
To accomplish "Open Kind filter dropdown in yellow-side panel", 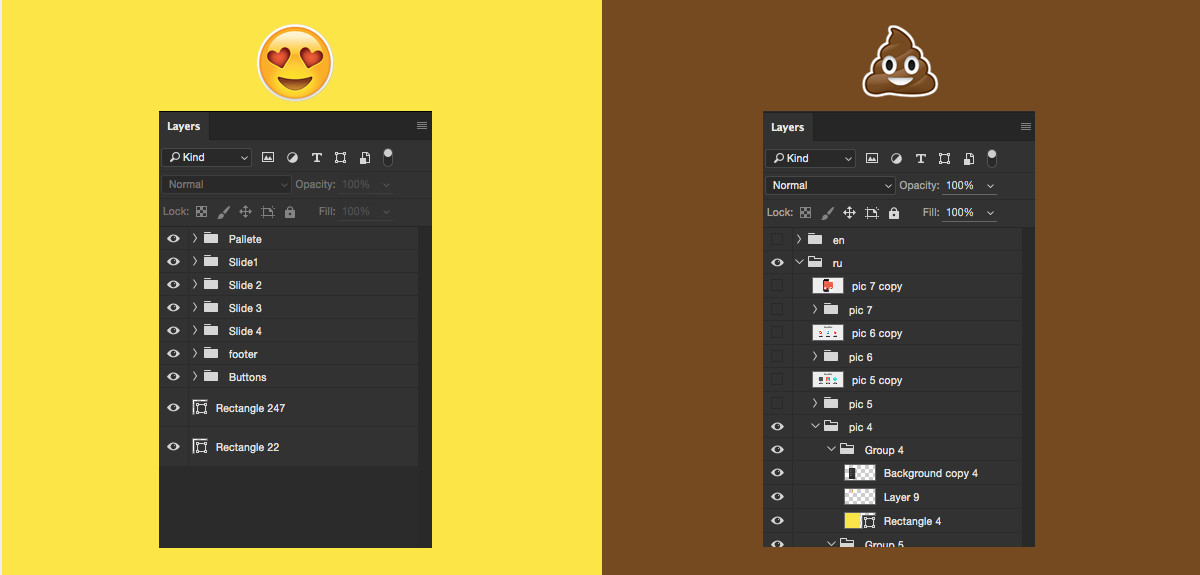I will (x=207, y=158).
